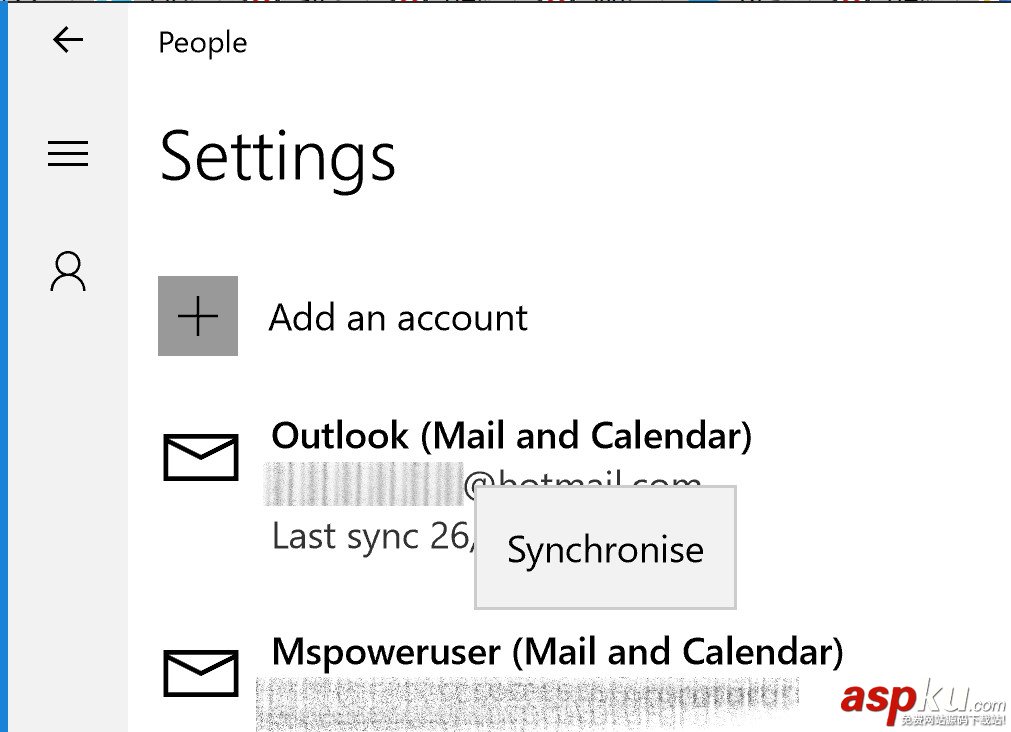The width and height of the screenshot is (1011, 732).
Task: Click the People app title
Action: point(202,43)
